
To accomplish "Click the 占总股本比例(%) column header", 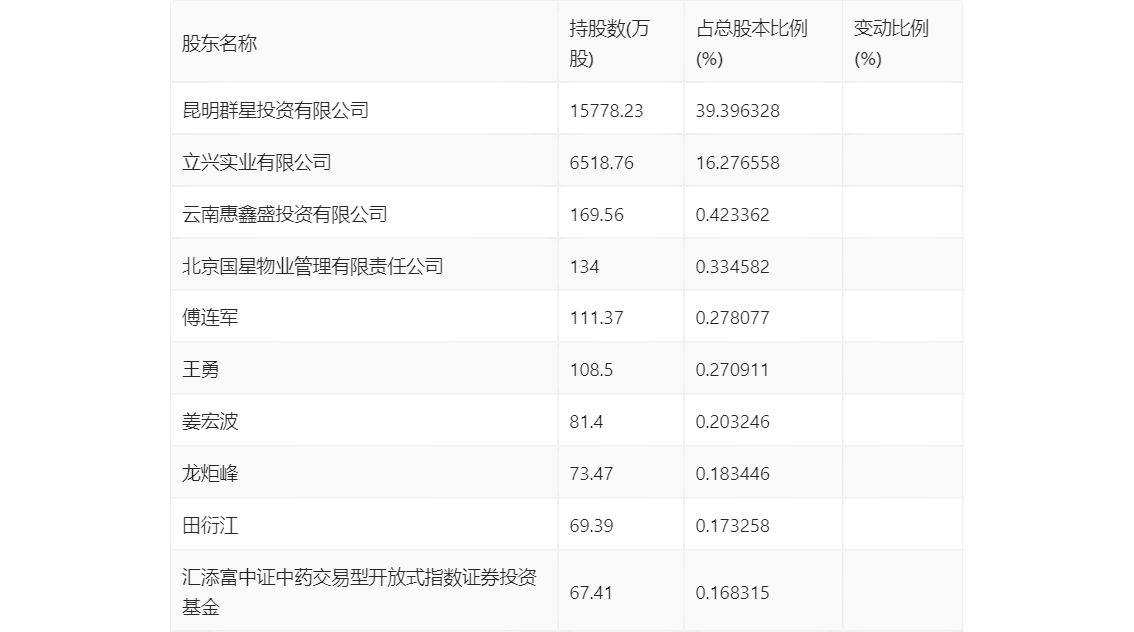I will point(751,43).
